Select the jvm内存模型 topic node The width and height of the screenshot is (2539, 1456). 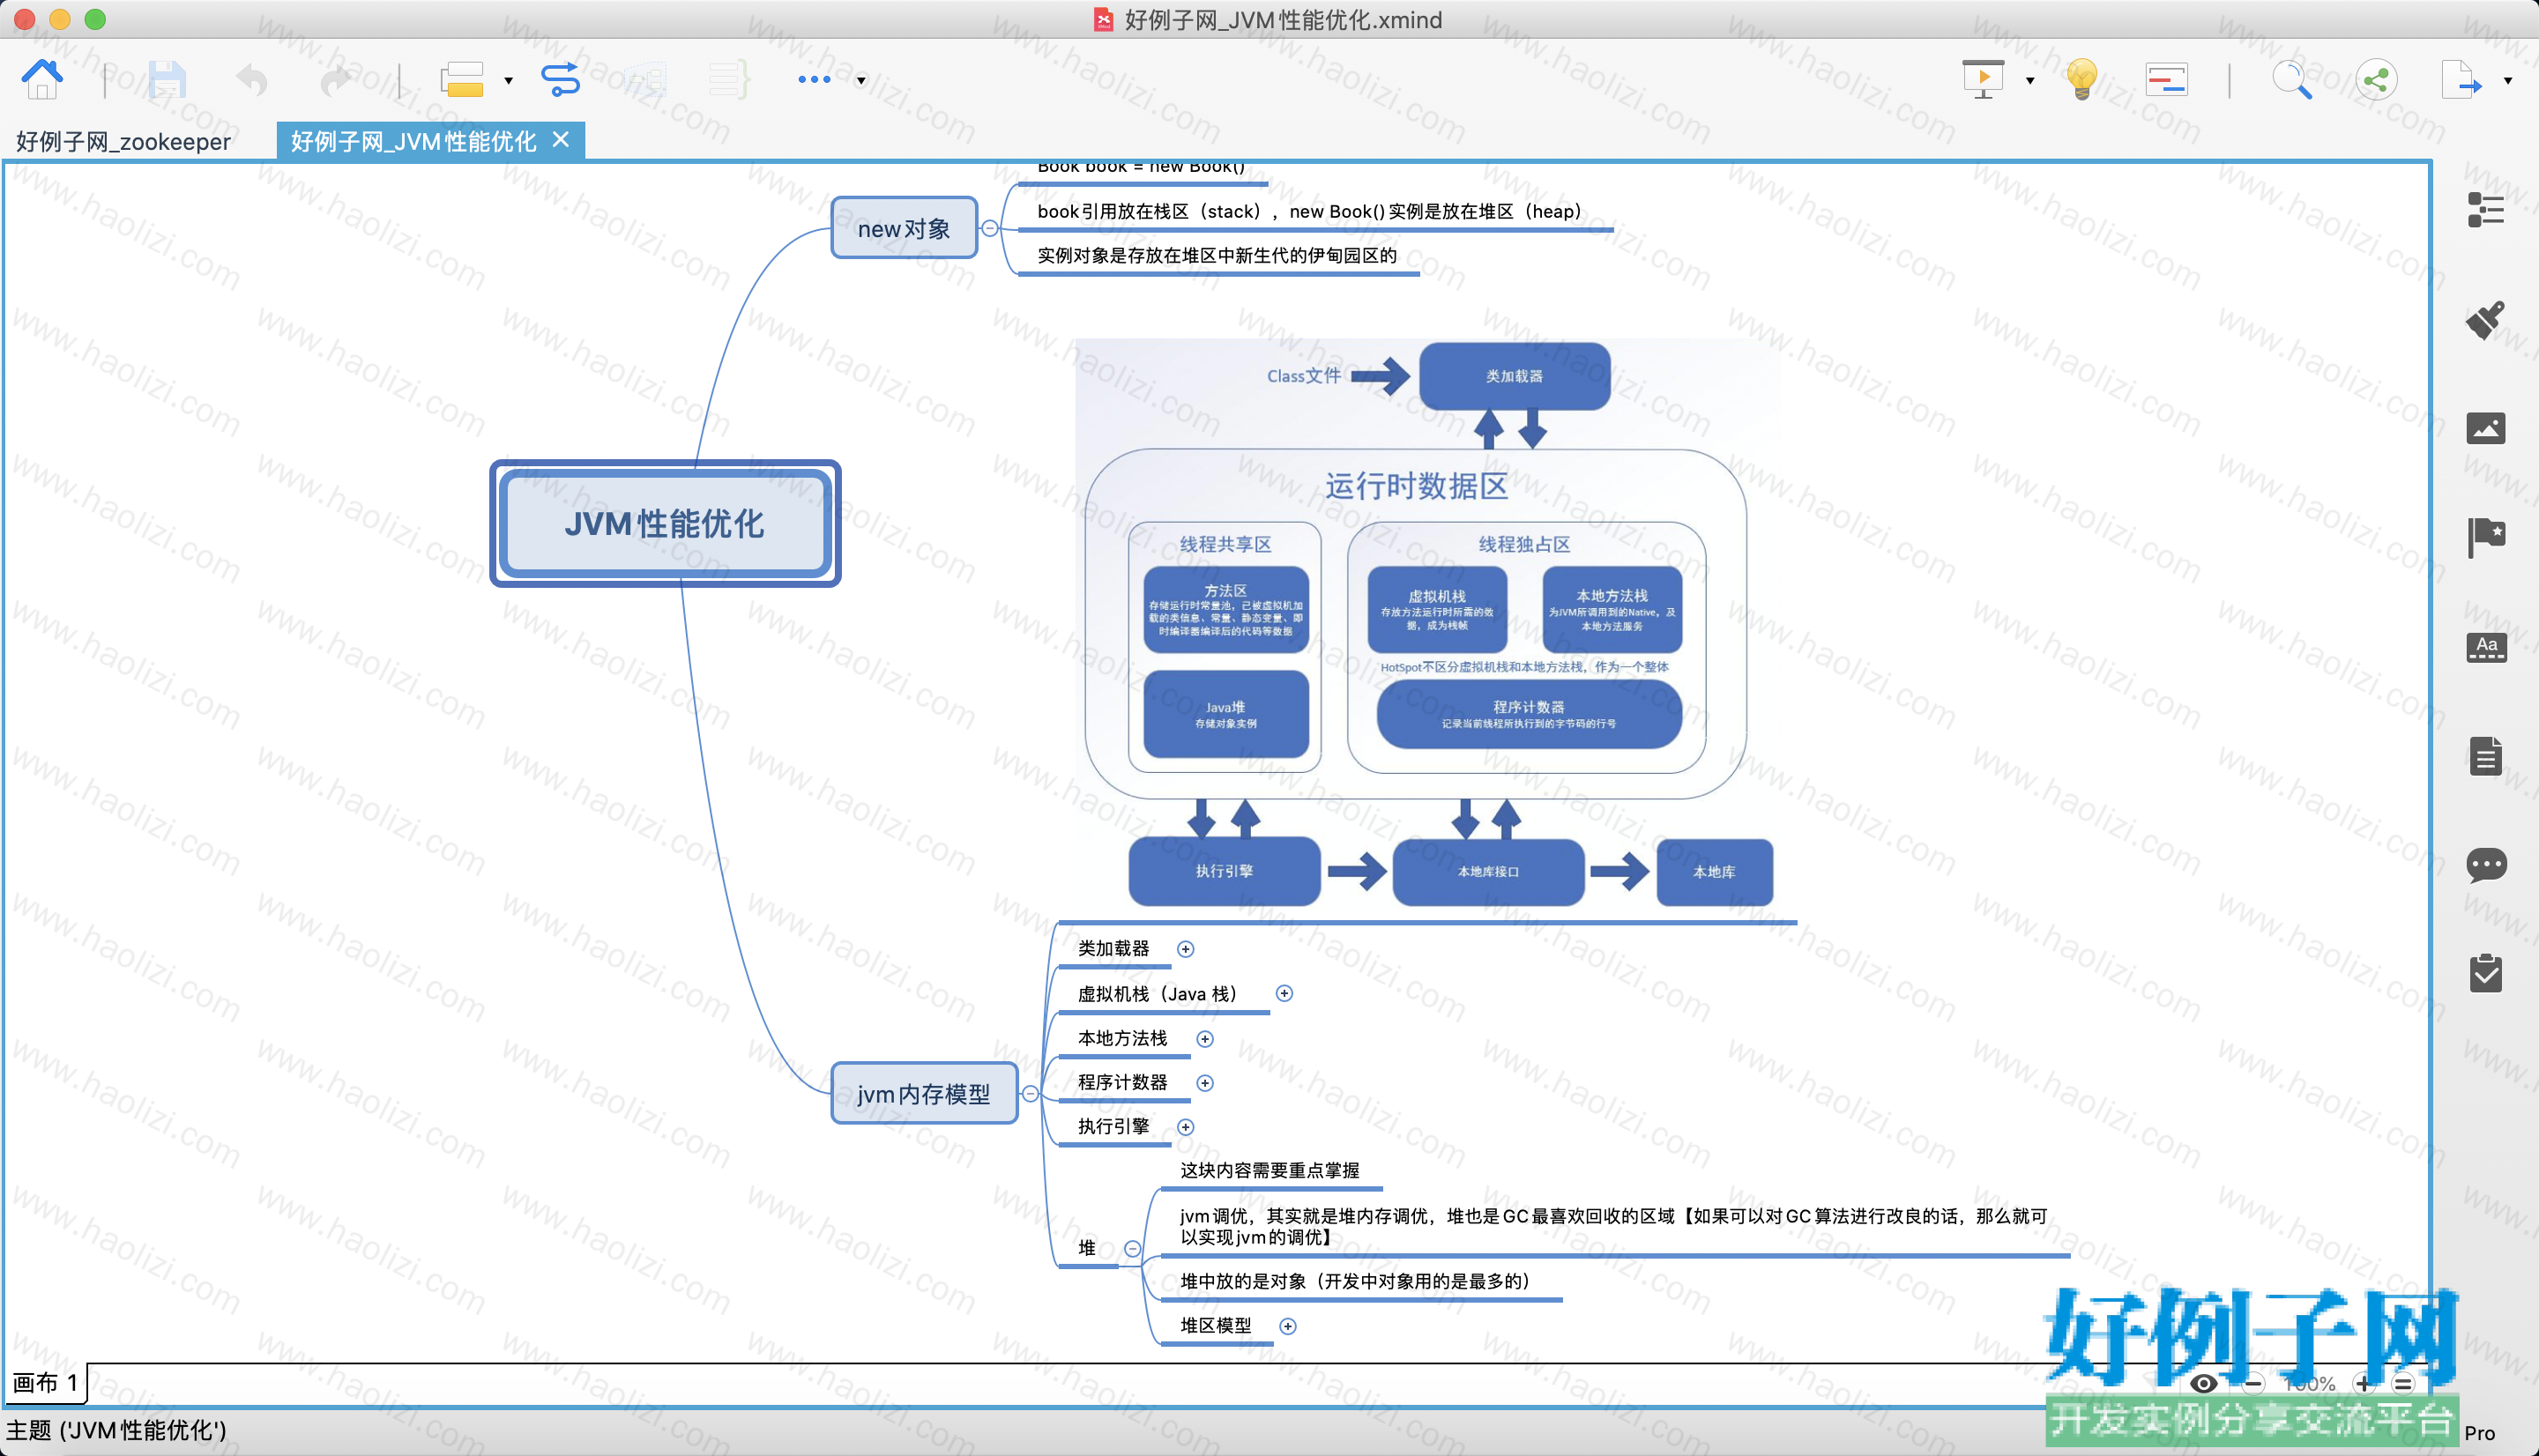coord(924,1094)
